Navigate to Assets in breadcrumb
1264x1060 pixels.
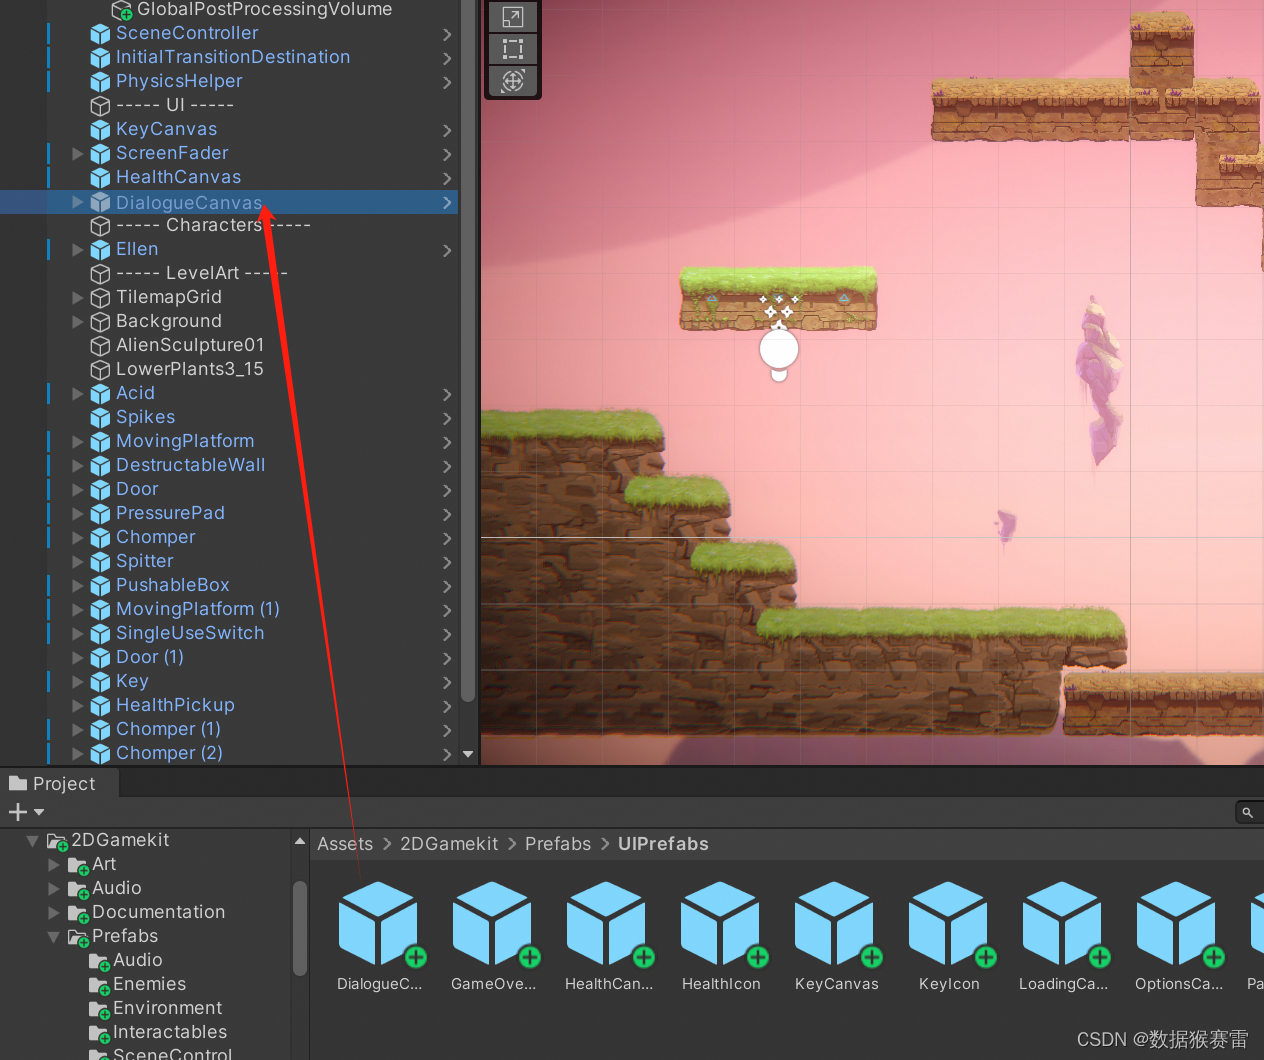tap(345, 844)
